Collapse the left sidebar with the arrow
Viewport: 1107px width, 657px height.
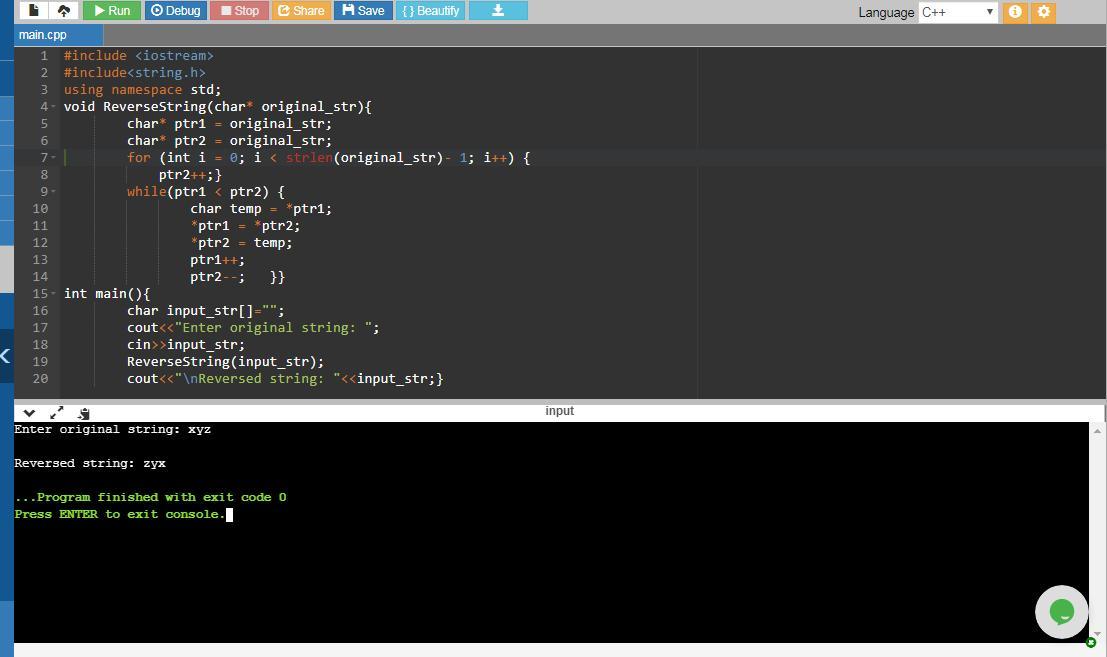point(6,356)
